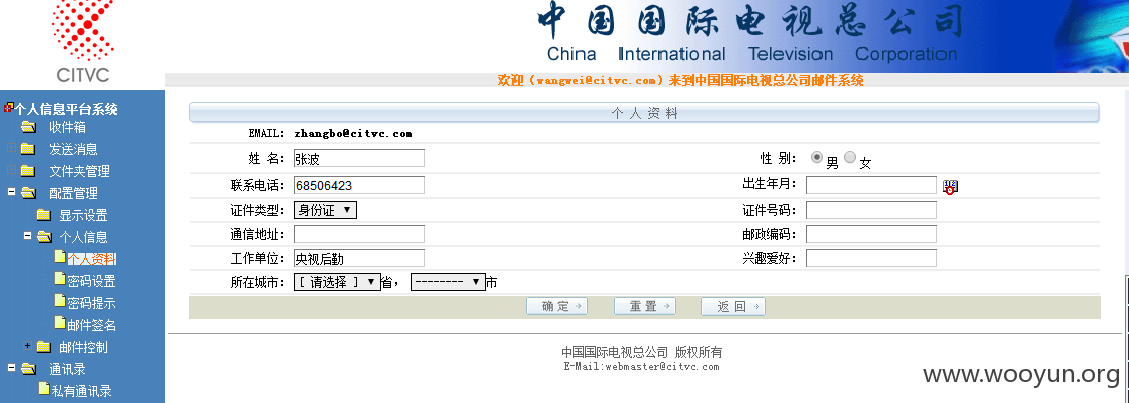Click the 显示设置 folder icon
Image resolution: width=1129 pixels, height=403 pixels.
pos(44,214)
